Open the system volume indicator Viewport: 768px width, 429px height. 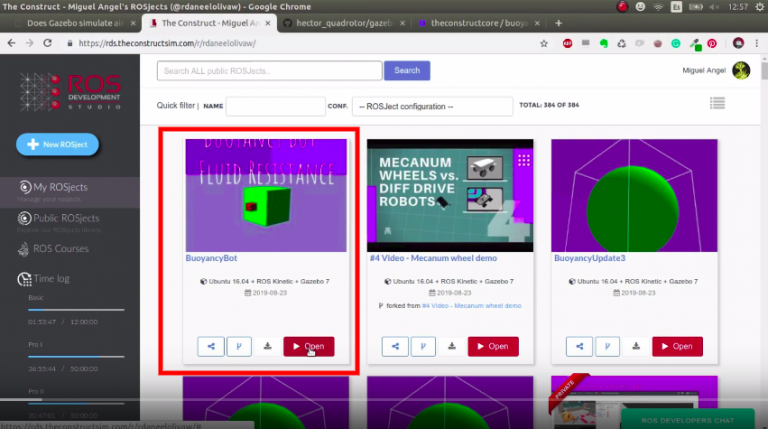coord(714,7)
